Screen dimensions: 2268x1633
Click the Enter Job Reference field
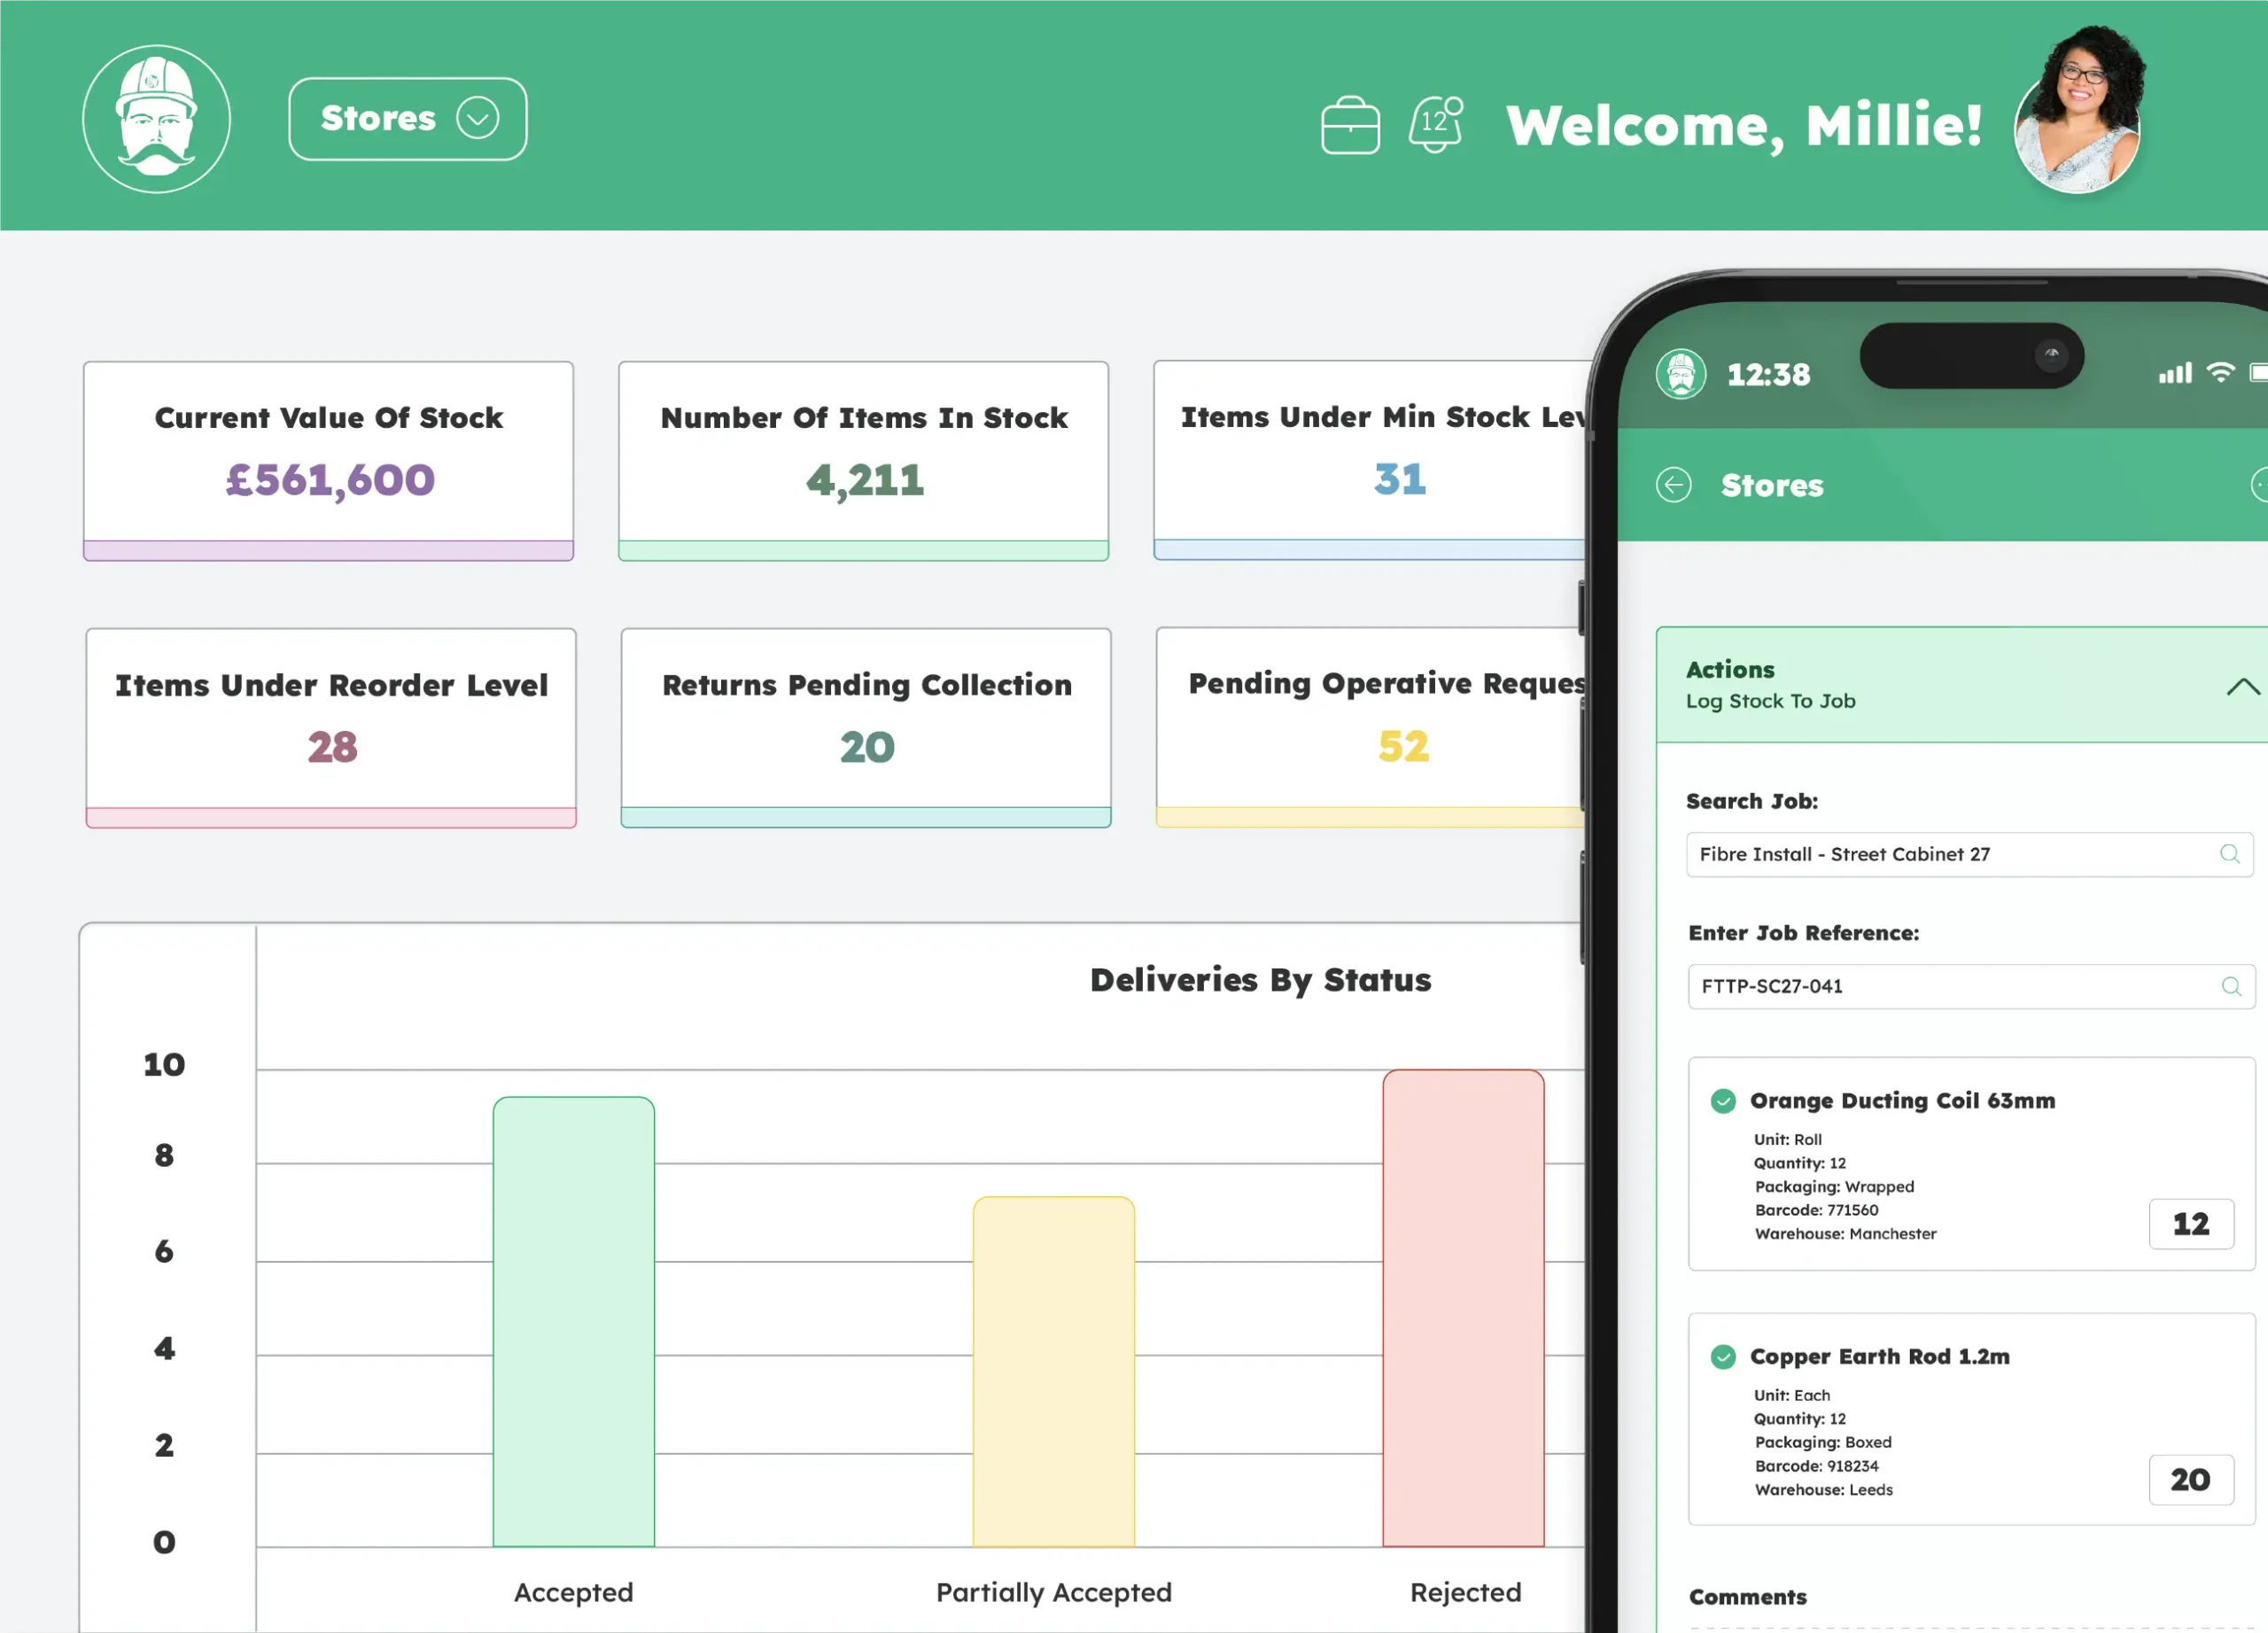coord(1971,986)
